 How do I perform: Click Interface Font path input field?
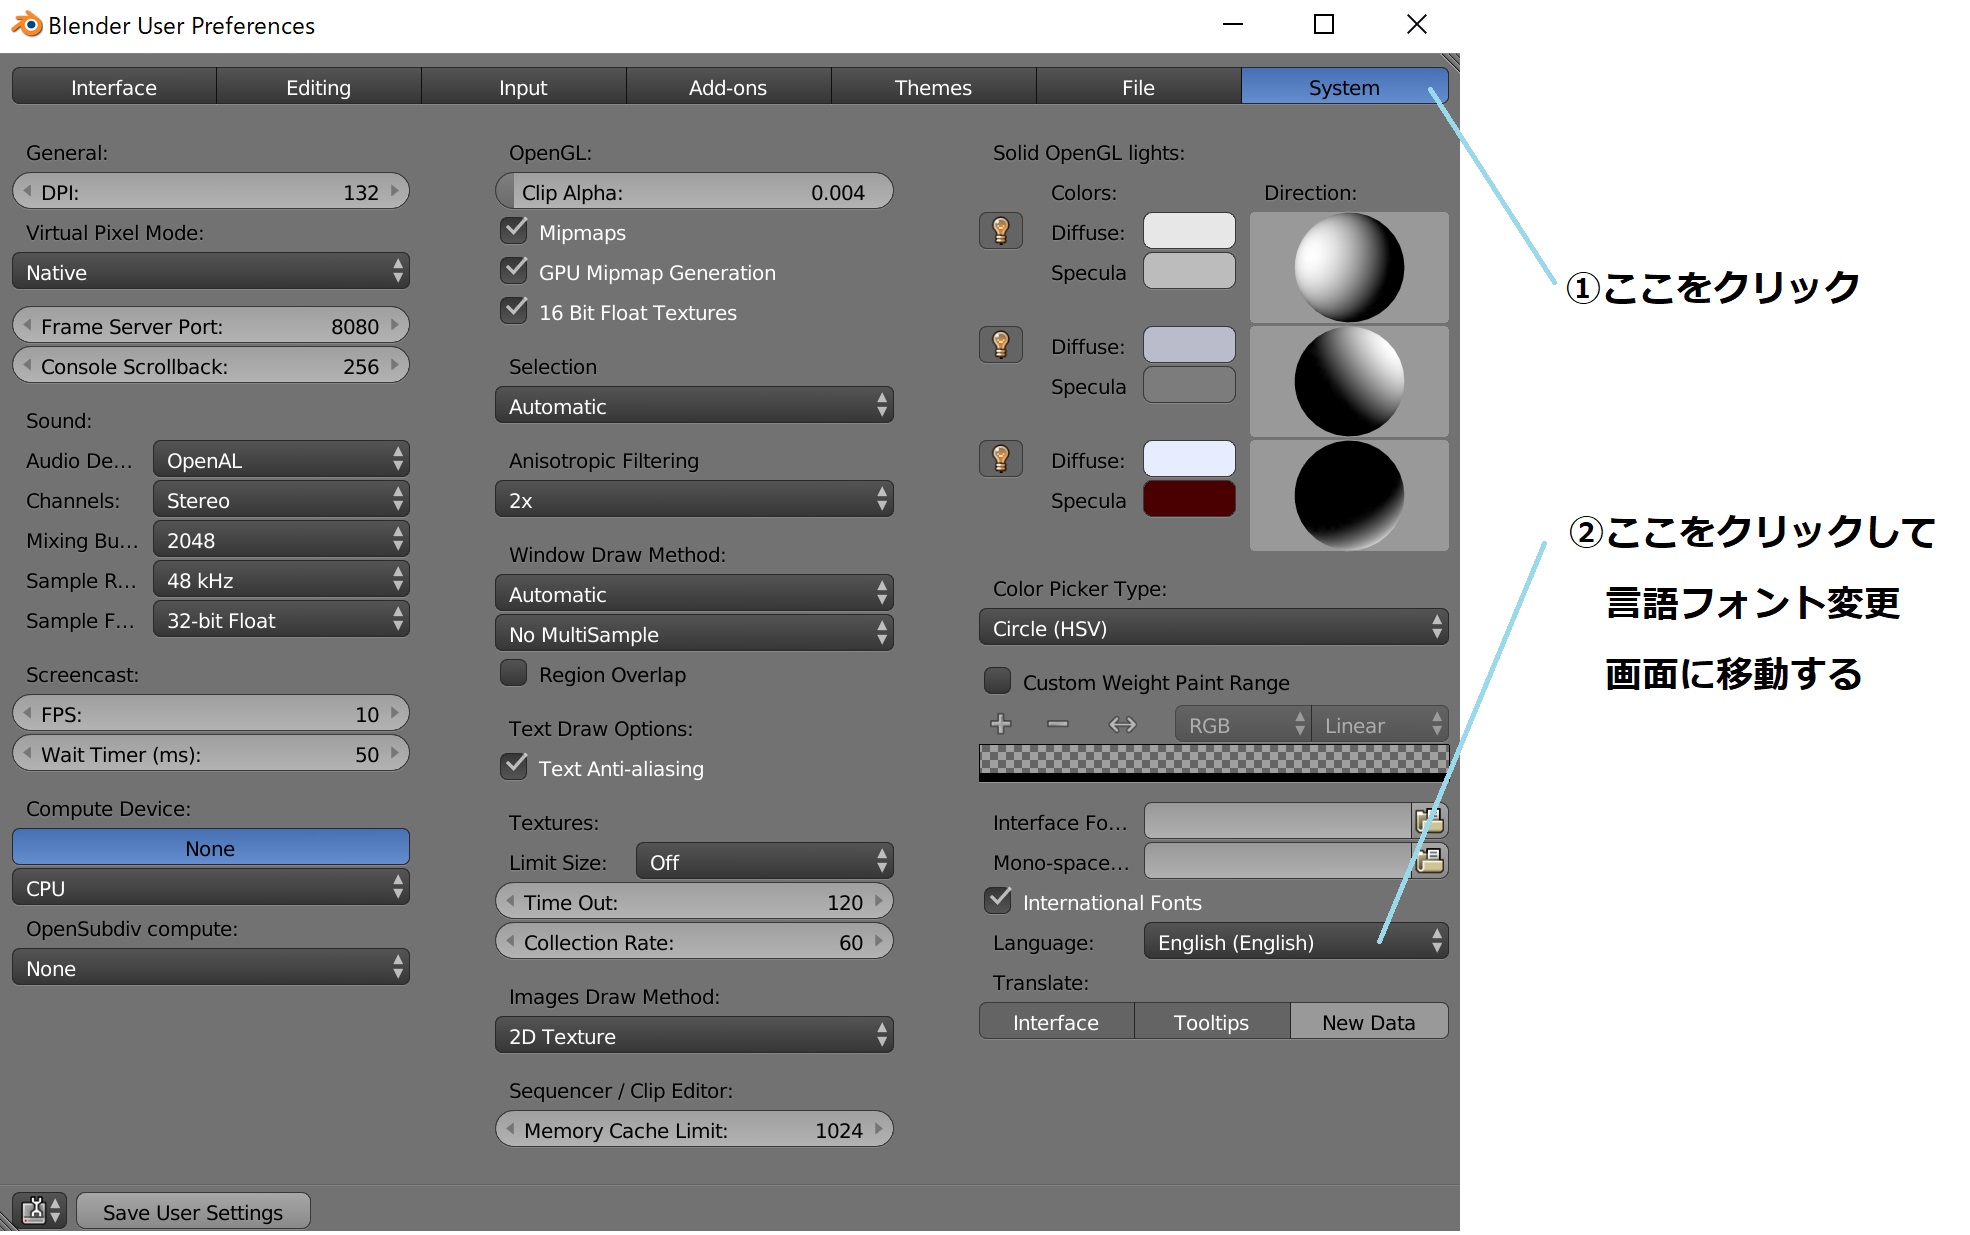[1278, 821]
